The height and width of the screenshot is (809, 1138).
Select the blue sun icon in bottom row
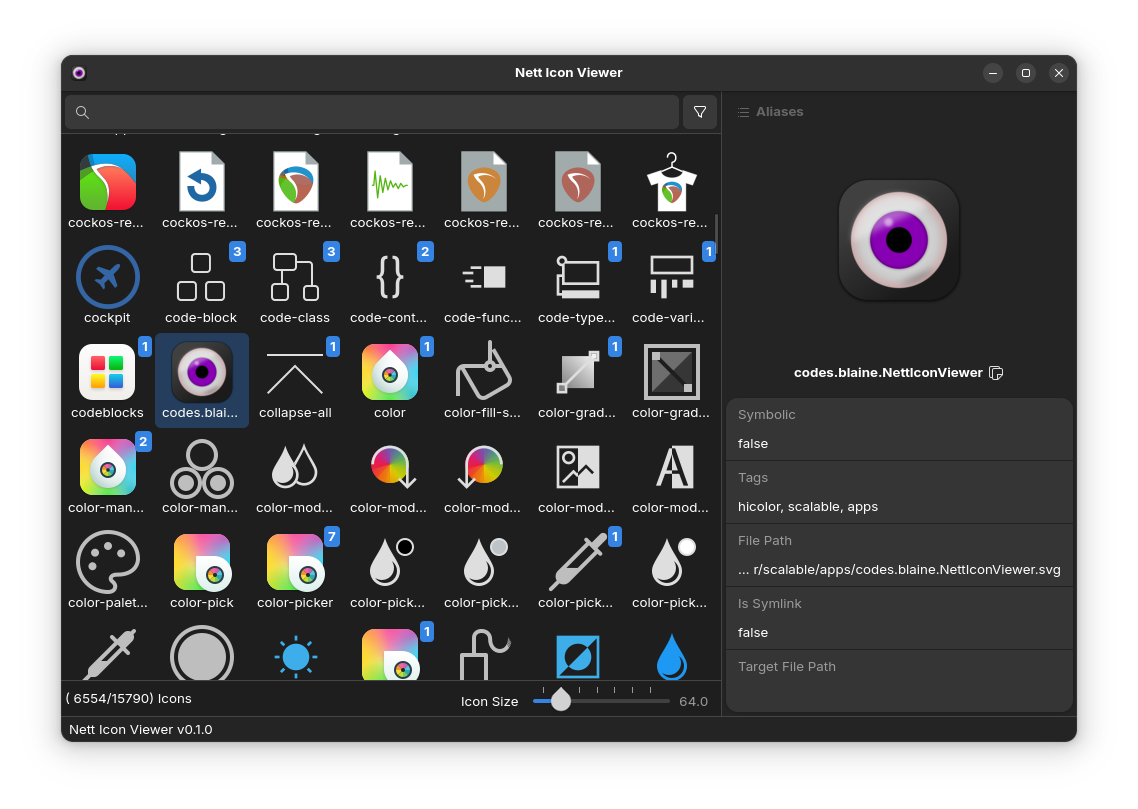[295, 655]
